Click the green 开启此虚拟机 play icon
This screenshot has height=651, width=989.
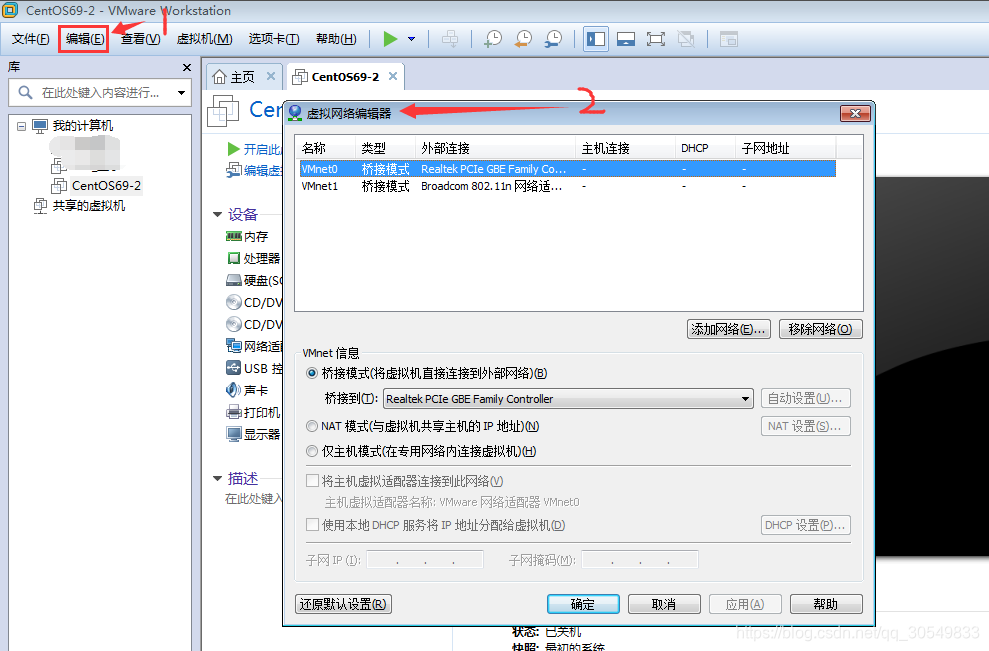(233, 149)
